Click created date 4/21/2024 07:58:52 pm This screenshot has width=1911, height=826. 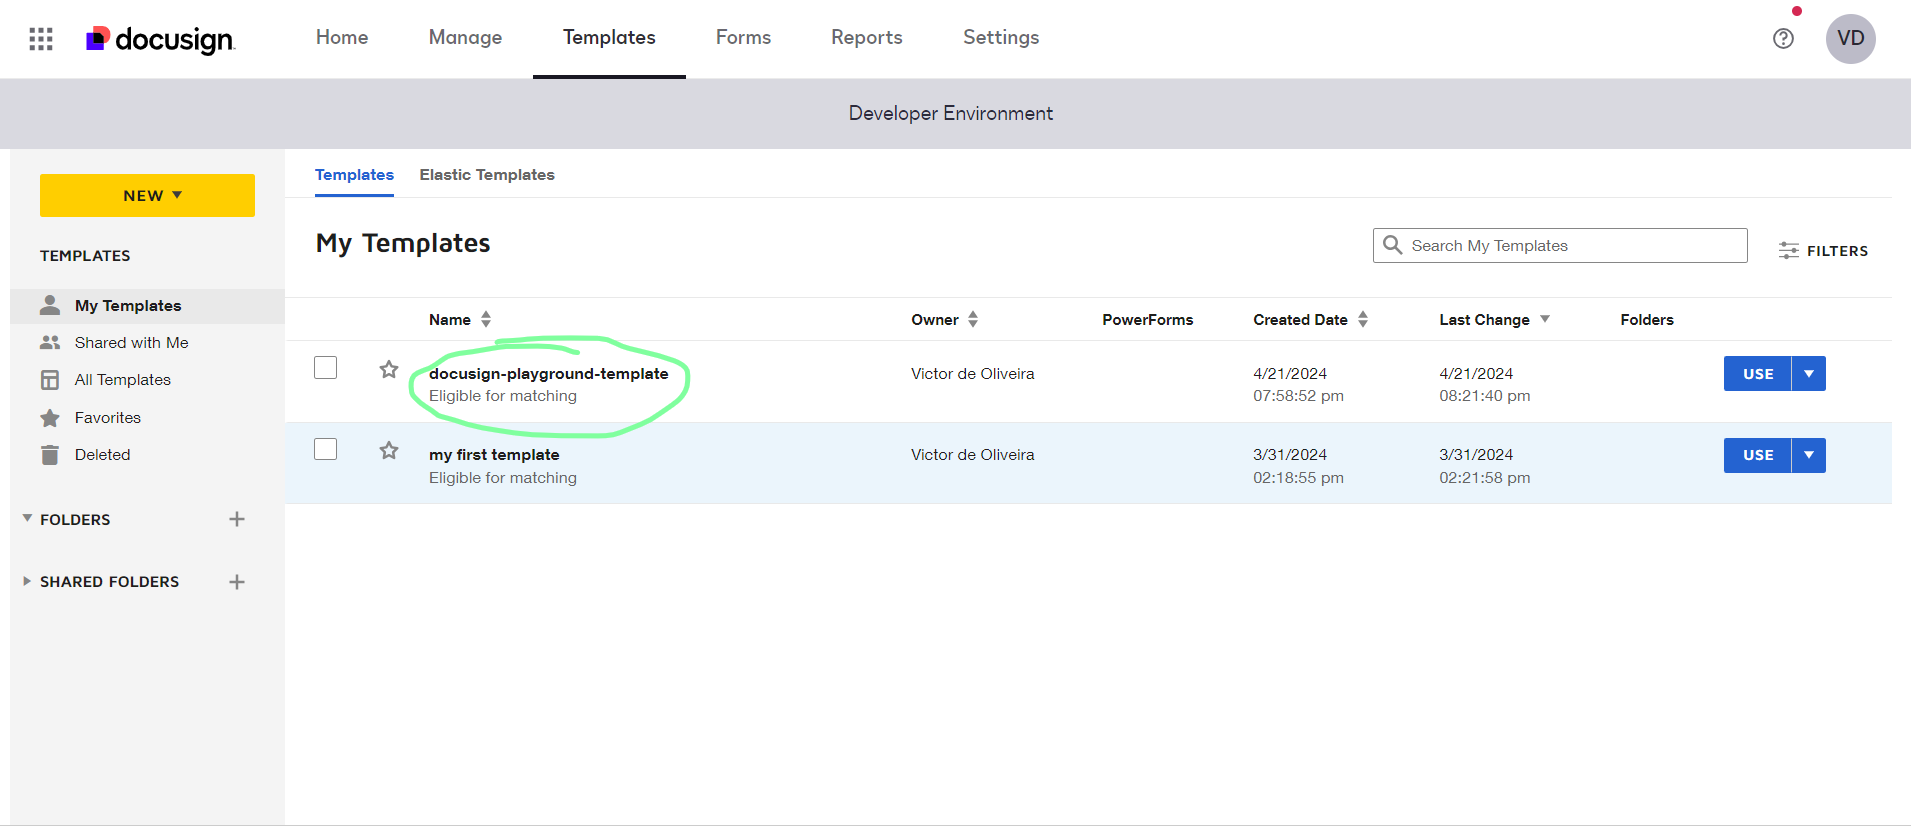point(1298,385)
